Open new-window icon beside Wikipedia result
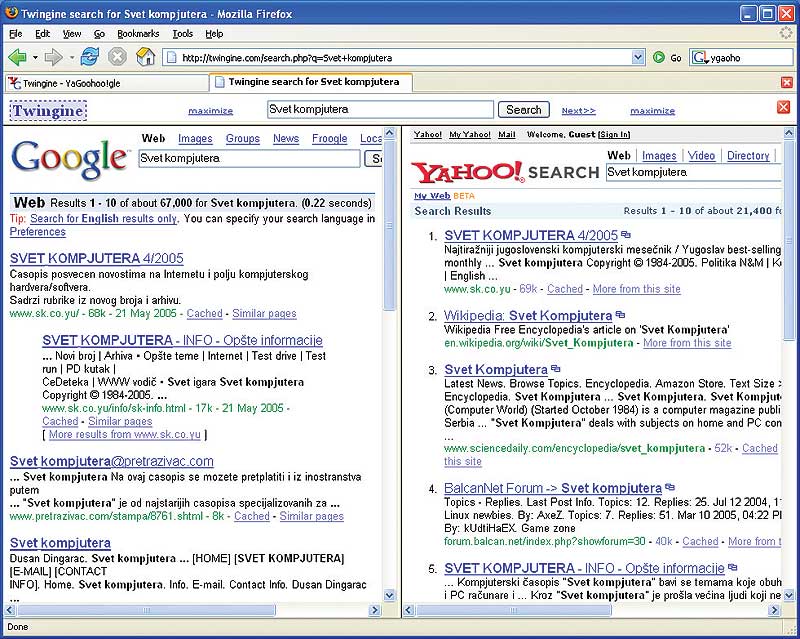Image resolution: width=800 pixels, height=639 pixels. (x=620, y=315)
